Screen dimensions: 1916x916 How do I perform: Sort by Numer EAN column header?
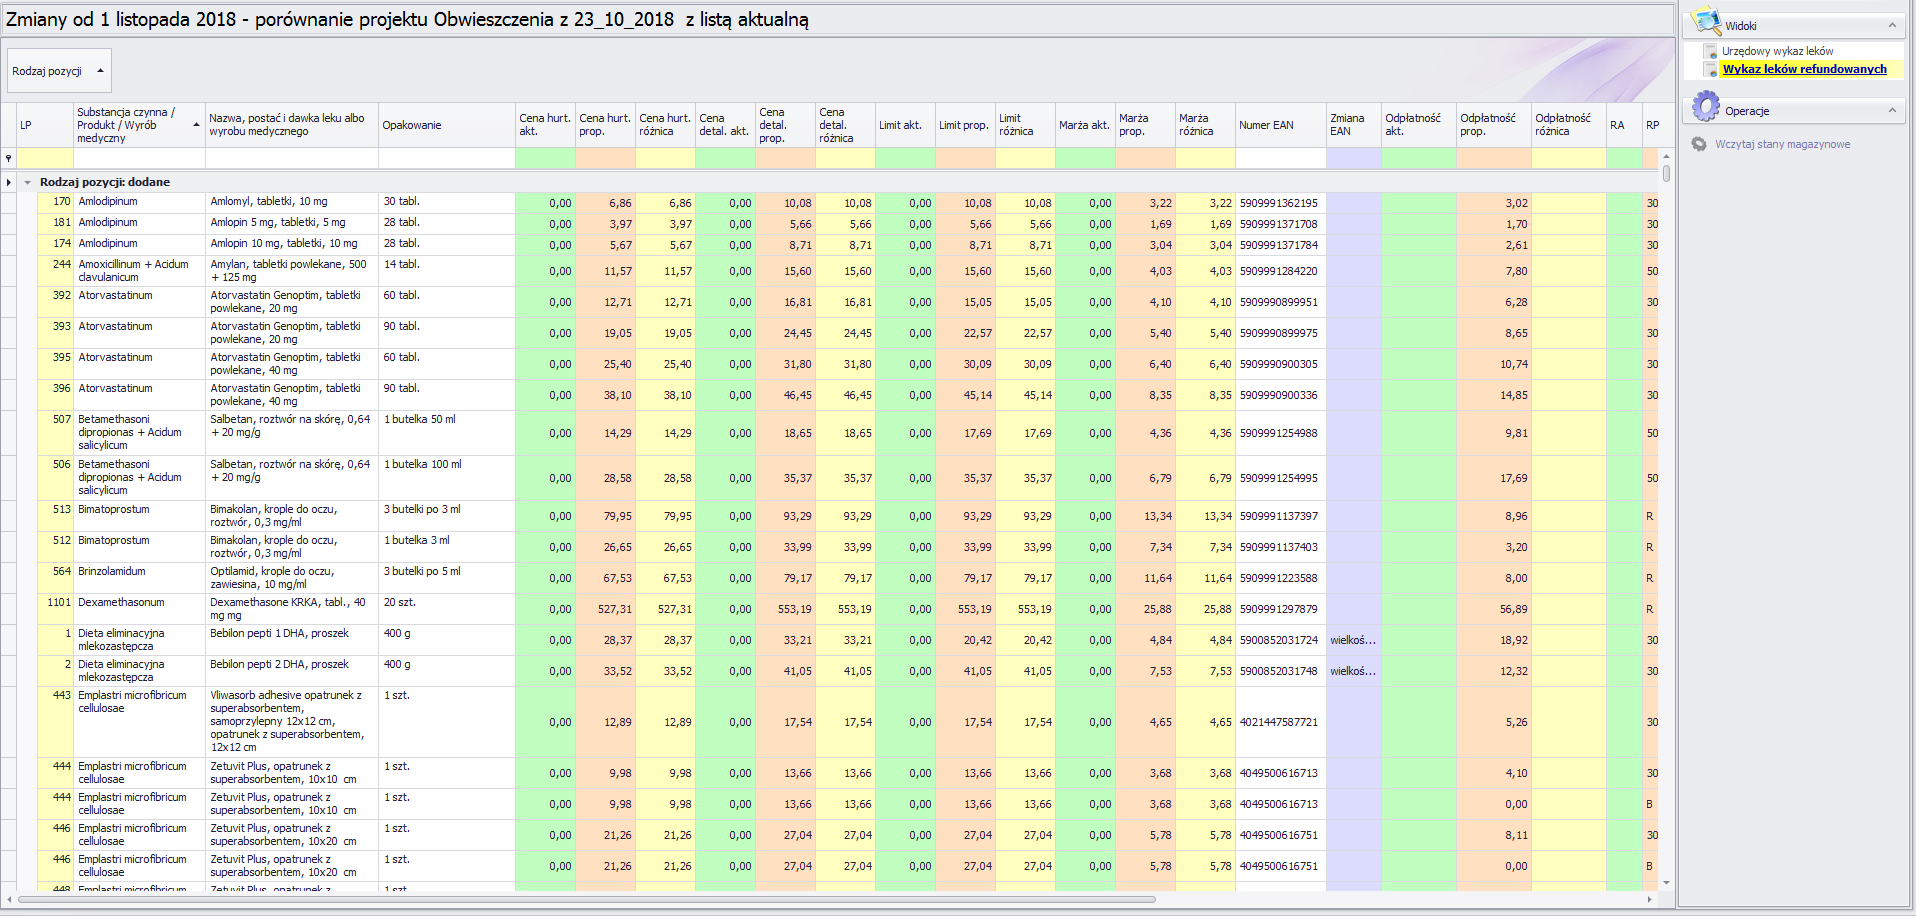1266,125
